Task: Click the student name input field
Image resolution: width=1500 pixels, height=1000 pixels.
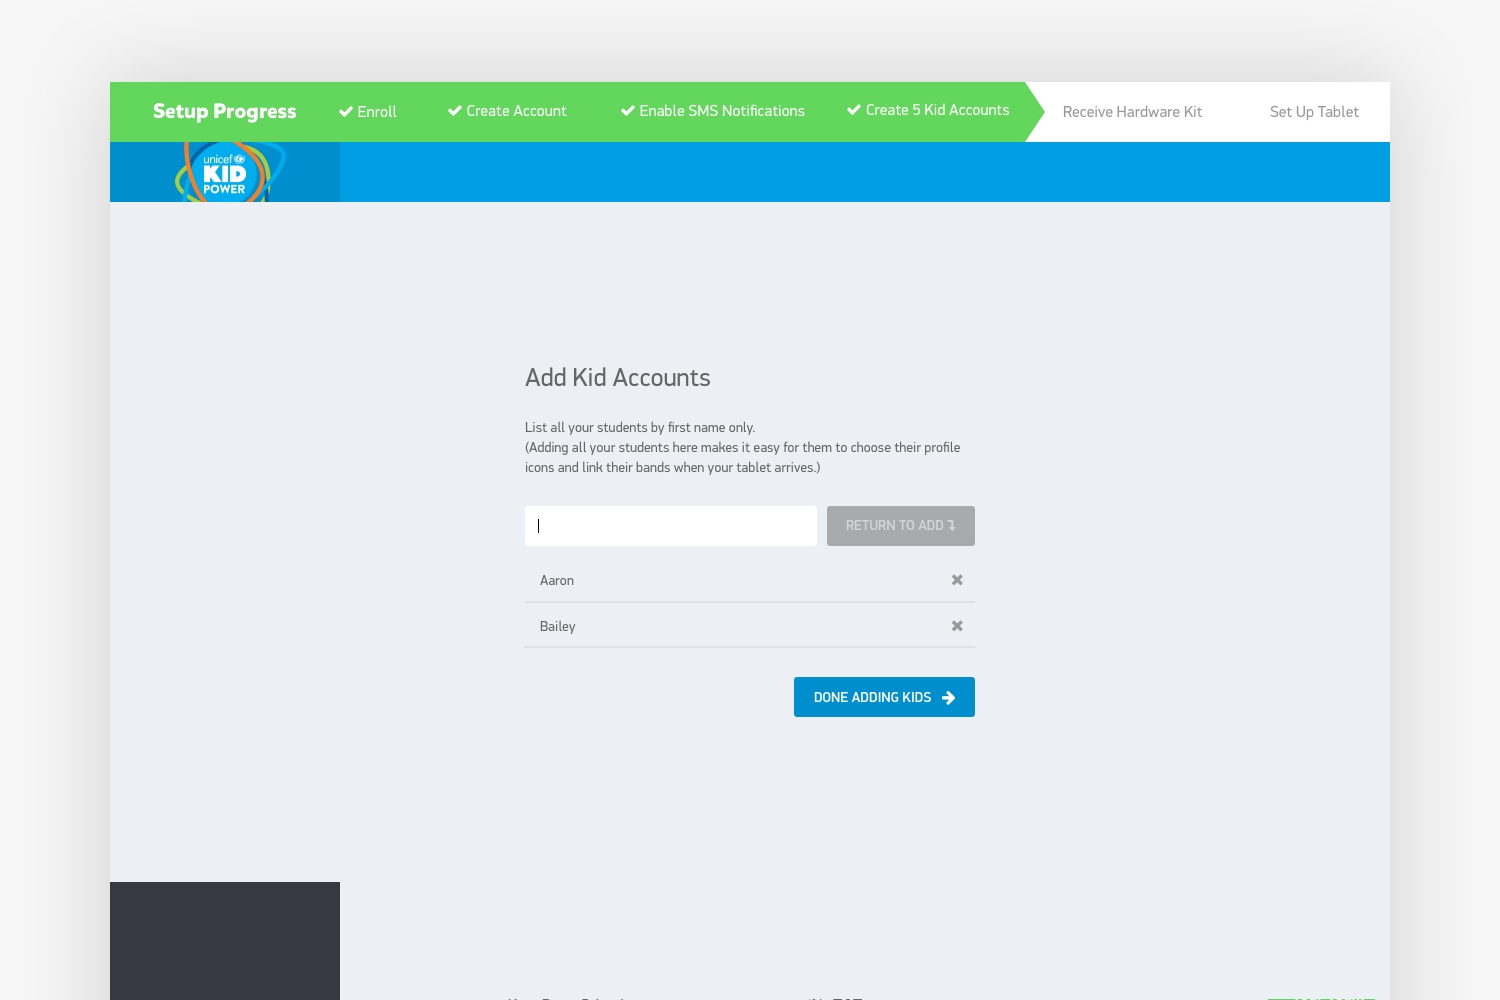Action: click(671, 526)
